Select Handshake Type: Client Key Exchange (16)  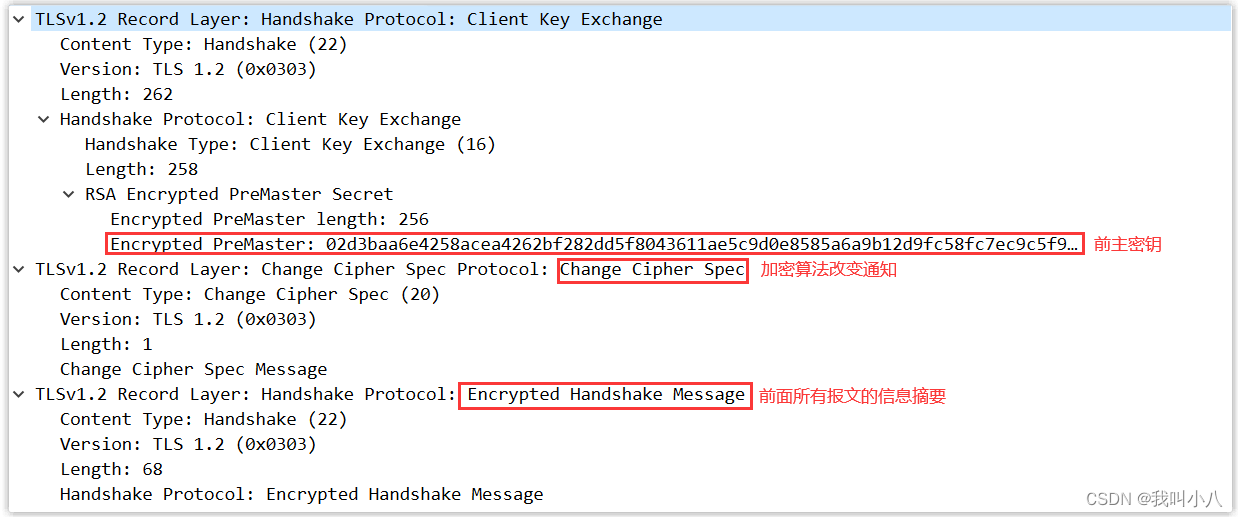290,144
